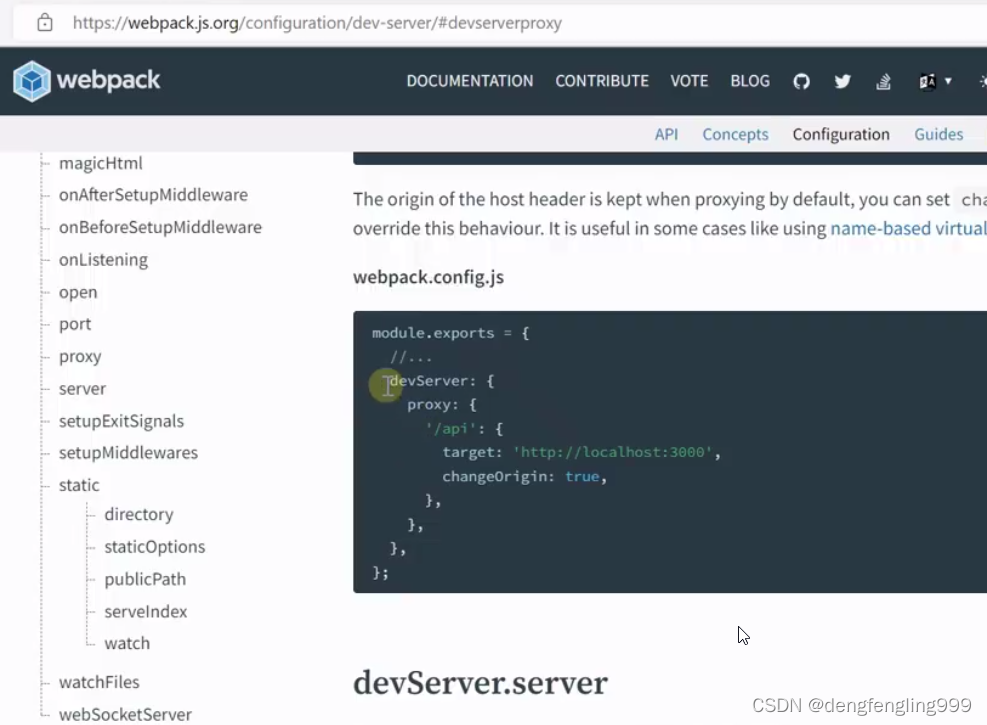987x725 pixels.
Task: Go to onAfterSetupMiddleware in sidebar
Action: pos(153,194)
